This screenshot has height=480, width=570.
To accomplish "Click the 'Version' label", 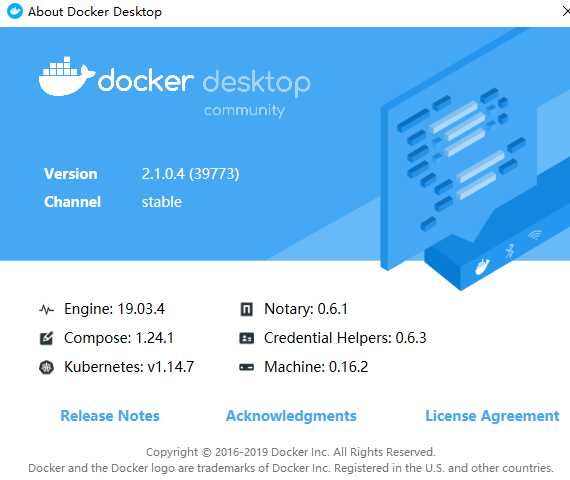I will 71,174.
